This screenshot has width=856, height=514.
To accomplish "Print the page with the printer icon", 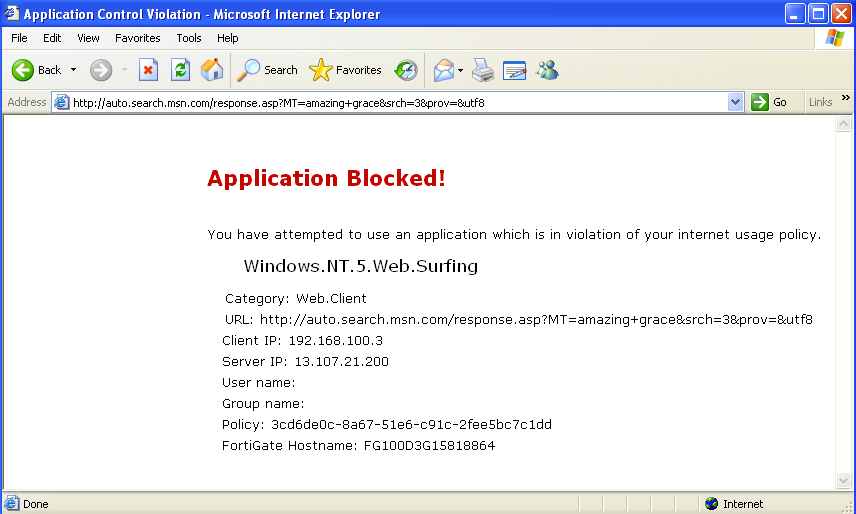I will pyautogui.click(x=483, y=70).
